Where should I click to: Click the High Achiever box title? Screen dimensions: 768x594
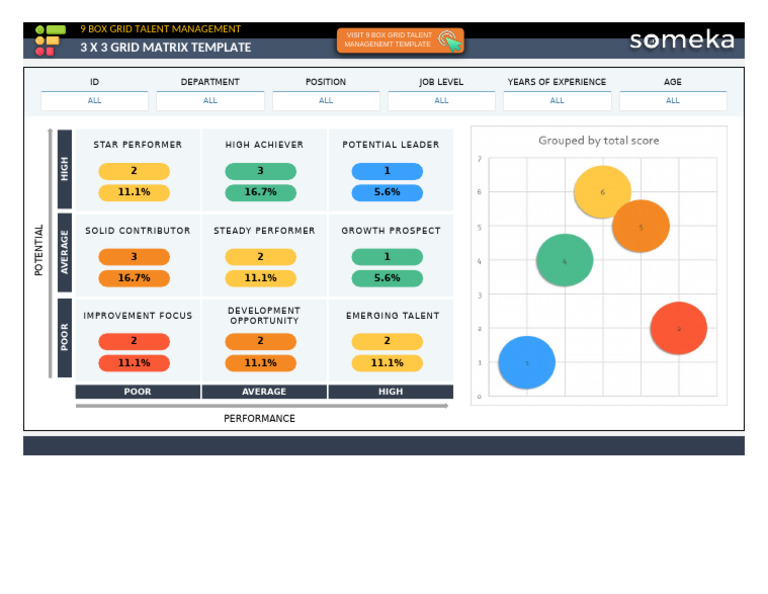point(264,144)
